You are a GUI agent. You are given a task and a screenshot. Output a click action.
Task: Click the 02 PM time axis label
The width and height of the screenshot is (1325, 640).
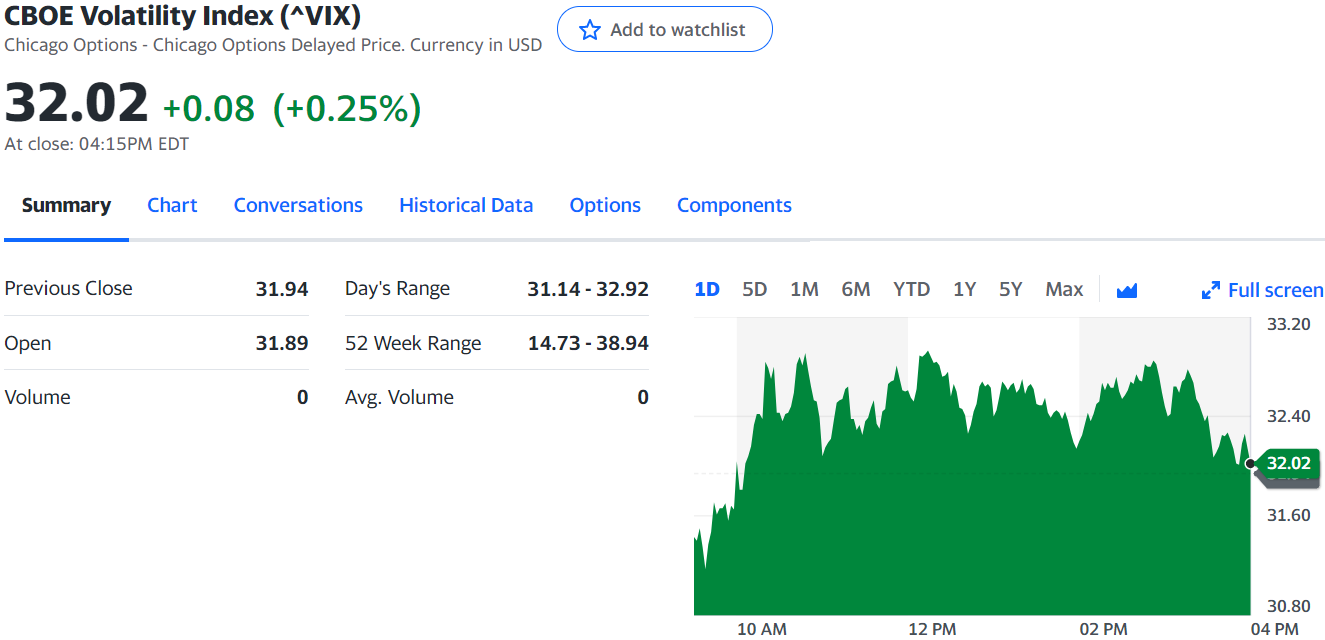point(1103,629)
